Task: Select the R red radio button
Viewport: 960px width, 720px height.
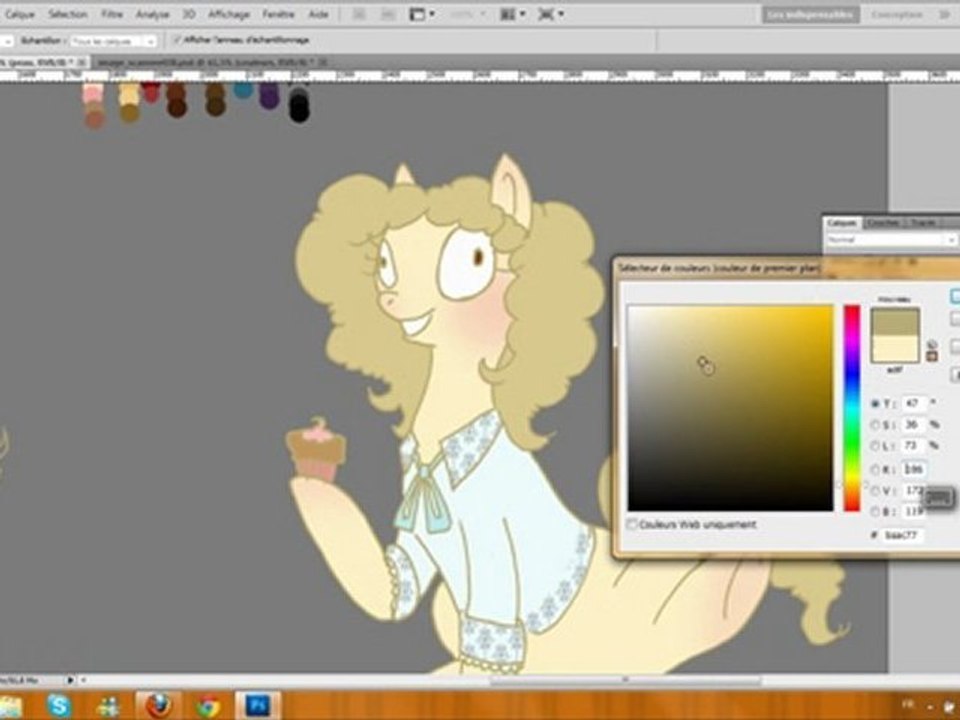Action: (x=875, y=470)
